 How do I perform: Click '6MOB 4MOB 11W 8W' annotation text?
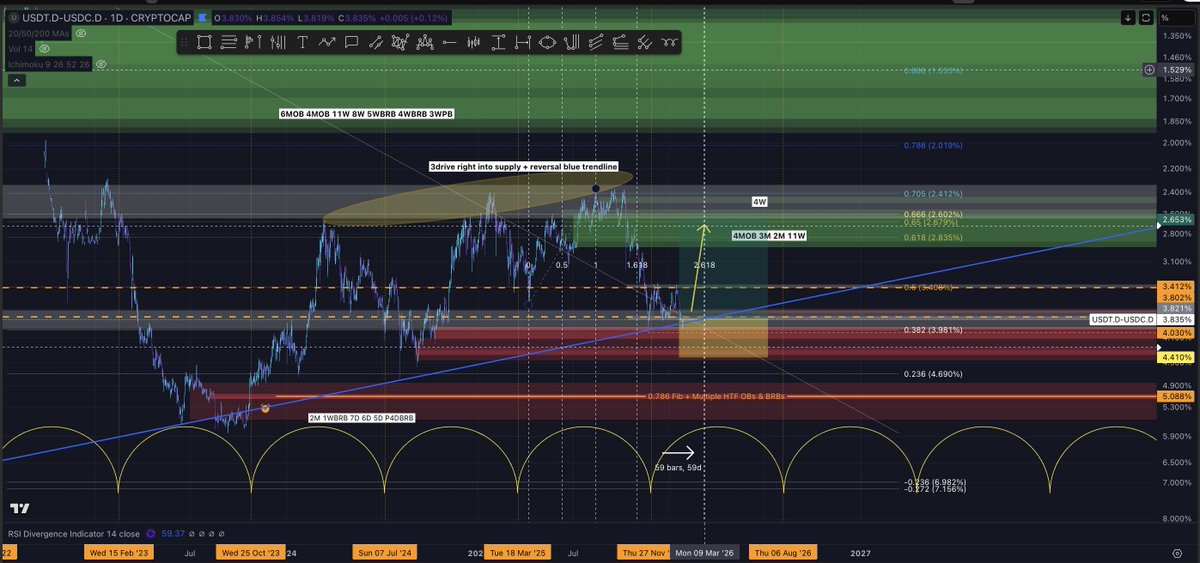click(x=367, y=115)
